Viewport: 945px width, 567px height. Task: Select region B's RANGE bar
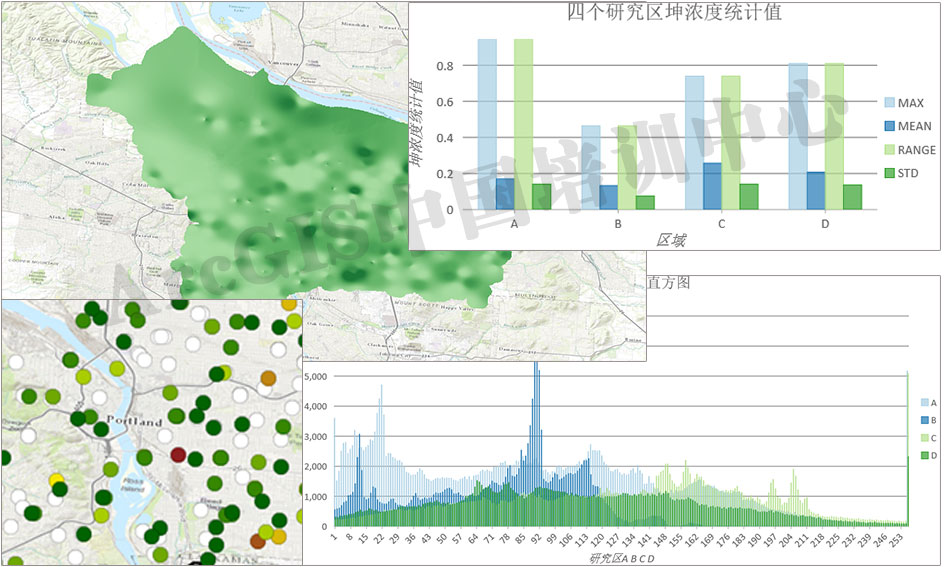pyautogui.click(x=627, y=168)
